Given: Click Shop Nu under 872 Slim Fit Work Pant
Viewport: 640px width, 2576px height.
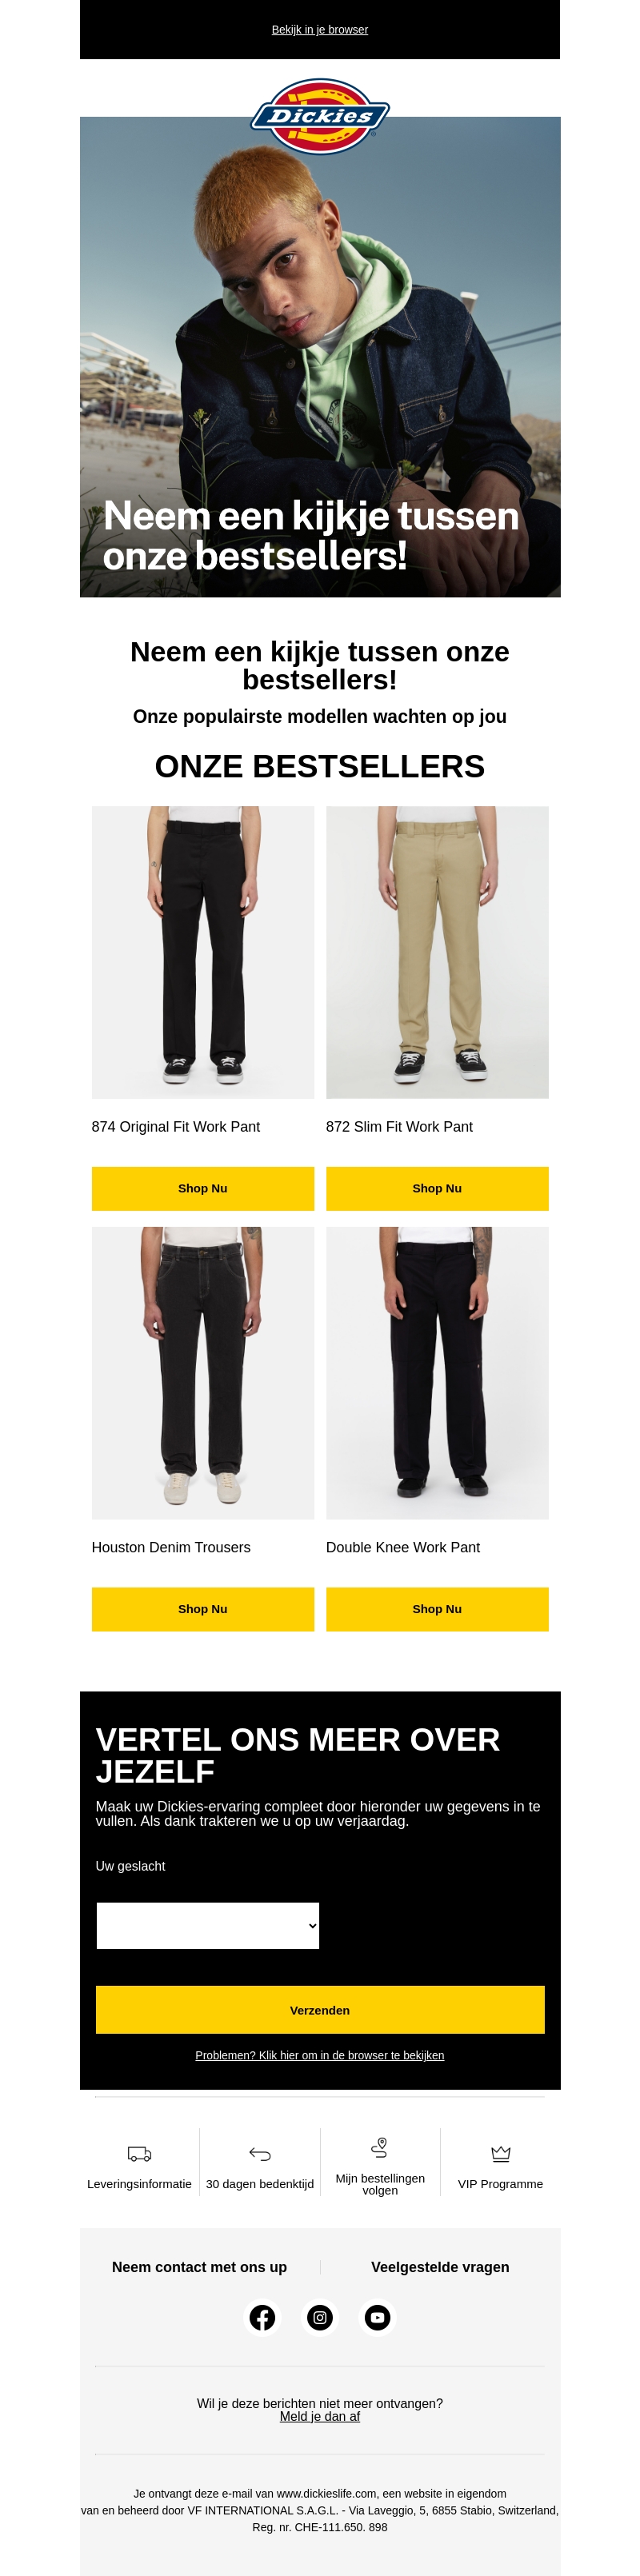Looking at the screenshot, I should coord(437,1188).
